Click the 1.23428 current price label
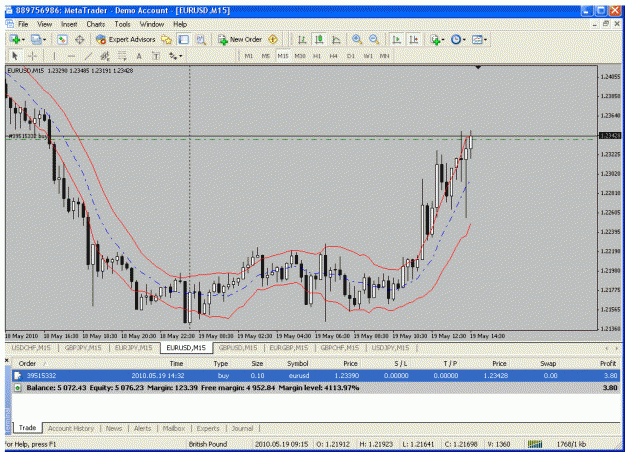 coord(611,136)
